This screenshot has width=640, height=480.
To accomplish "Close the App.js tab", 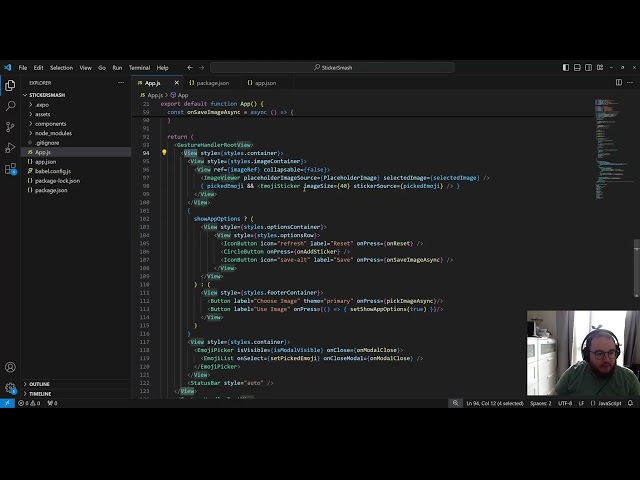I will 177,83.
